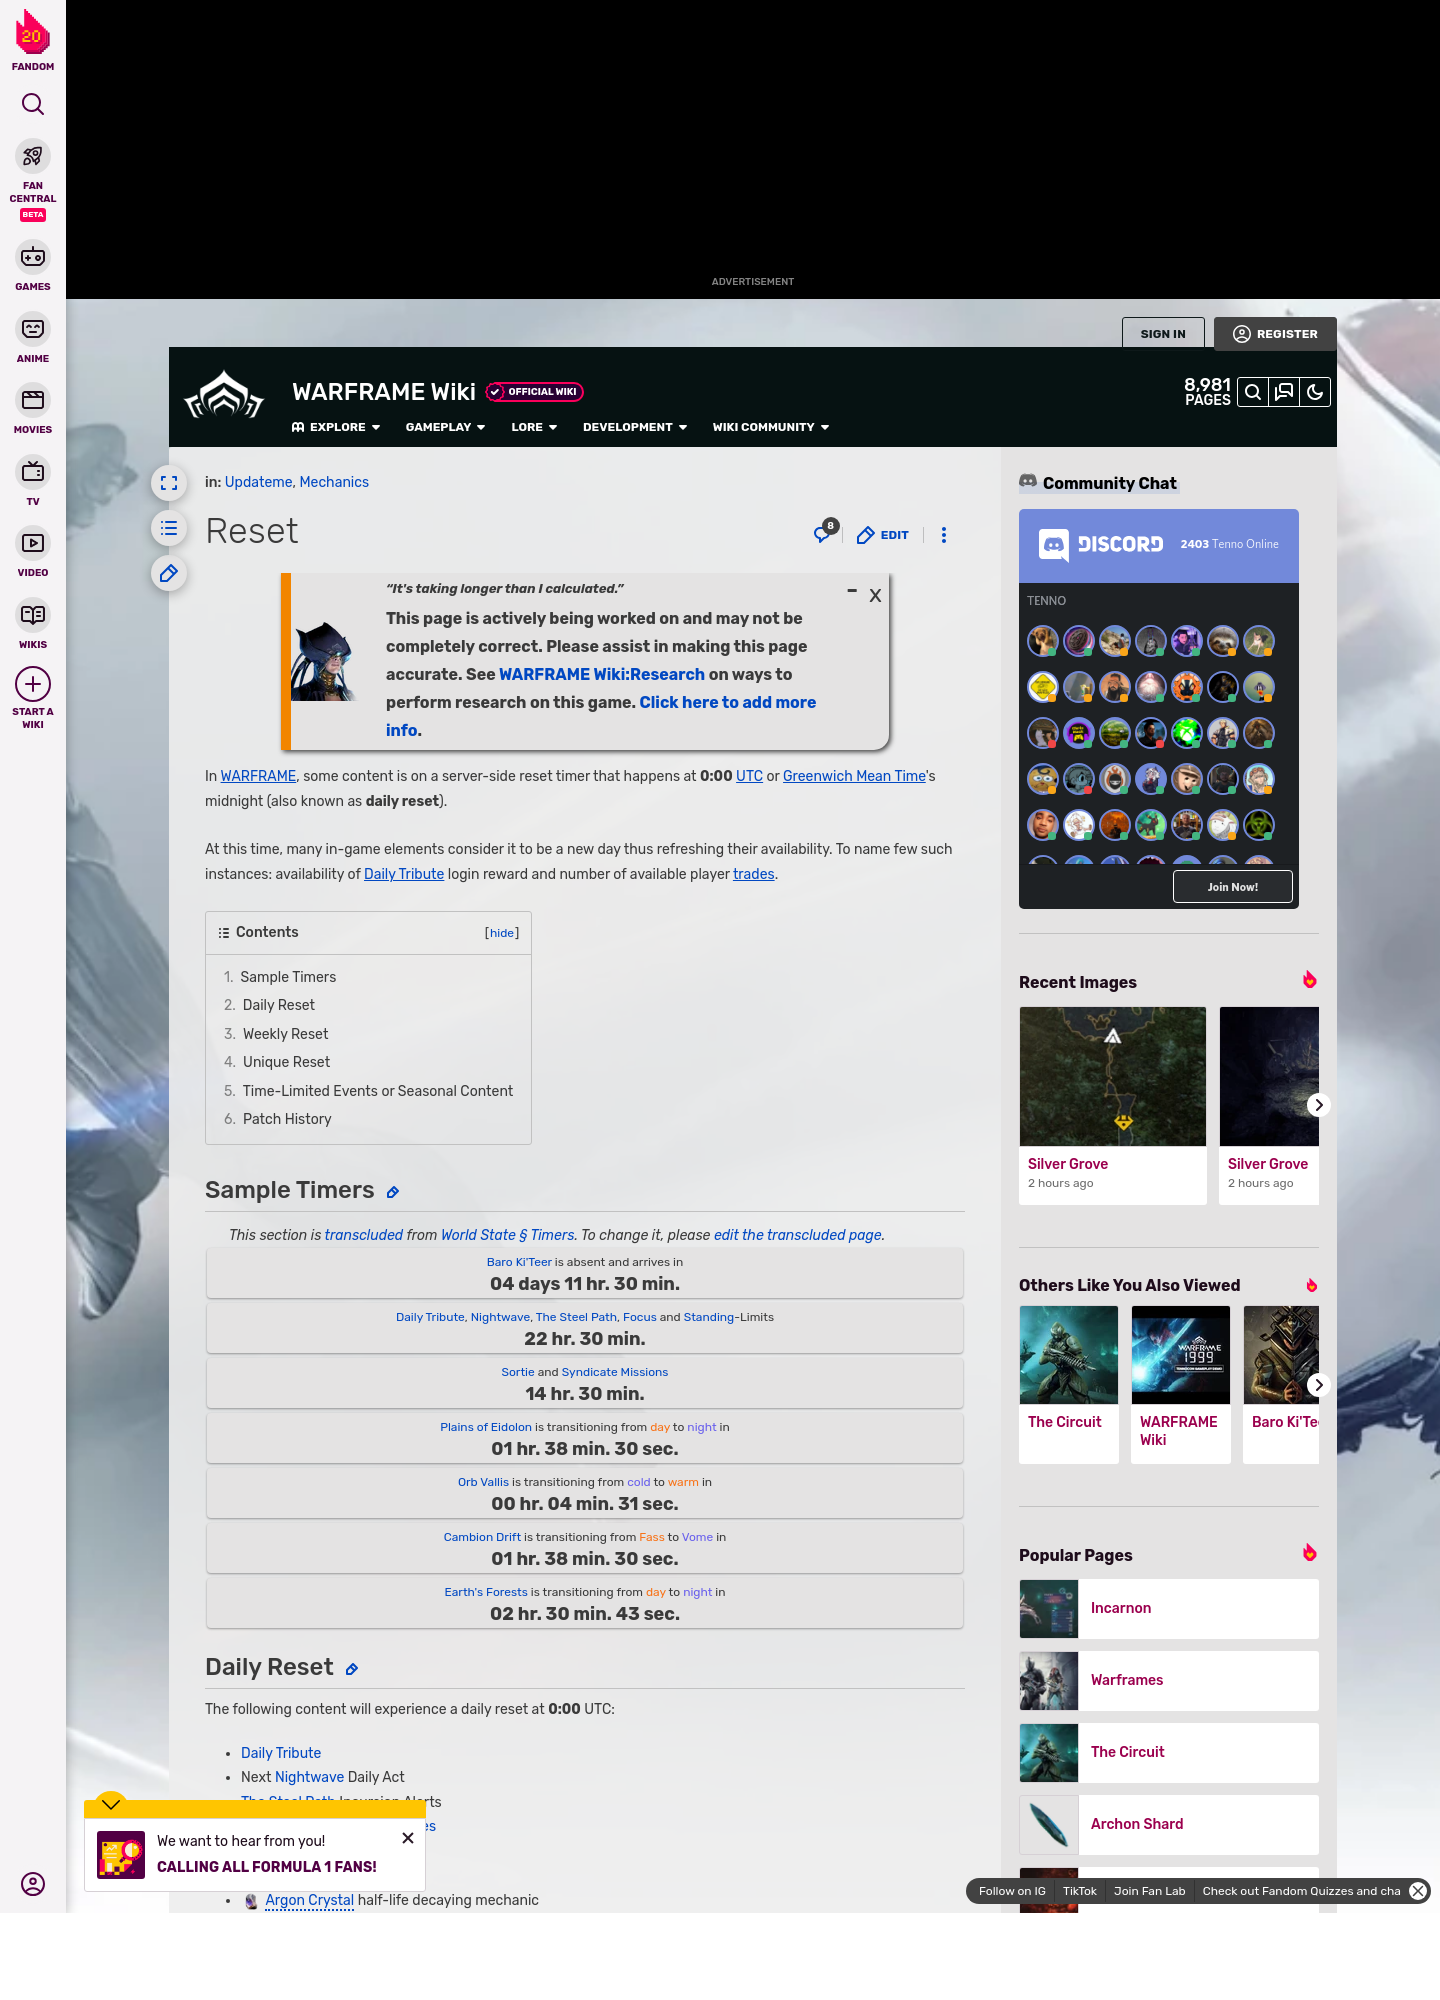
Task: Dismiss the bottom Fandom links bar
Action: tap(1418, 1891)
